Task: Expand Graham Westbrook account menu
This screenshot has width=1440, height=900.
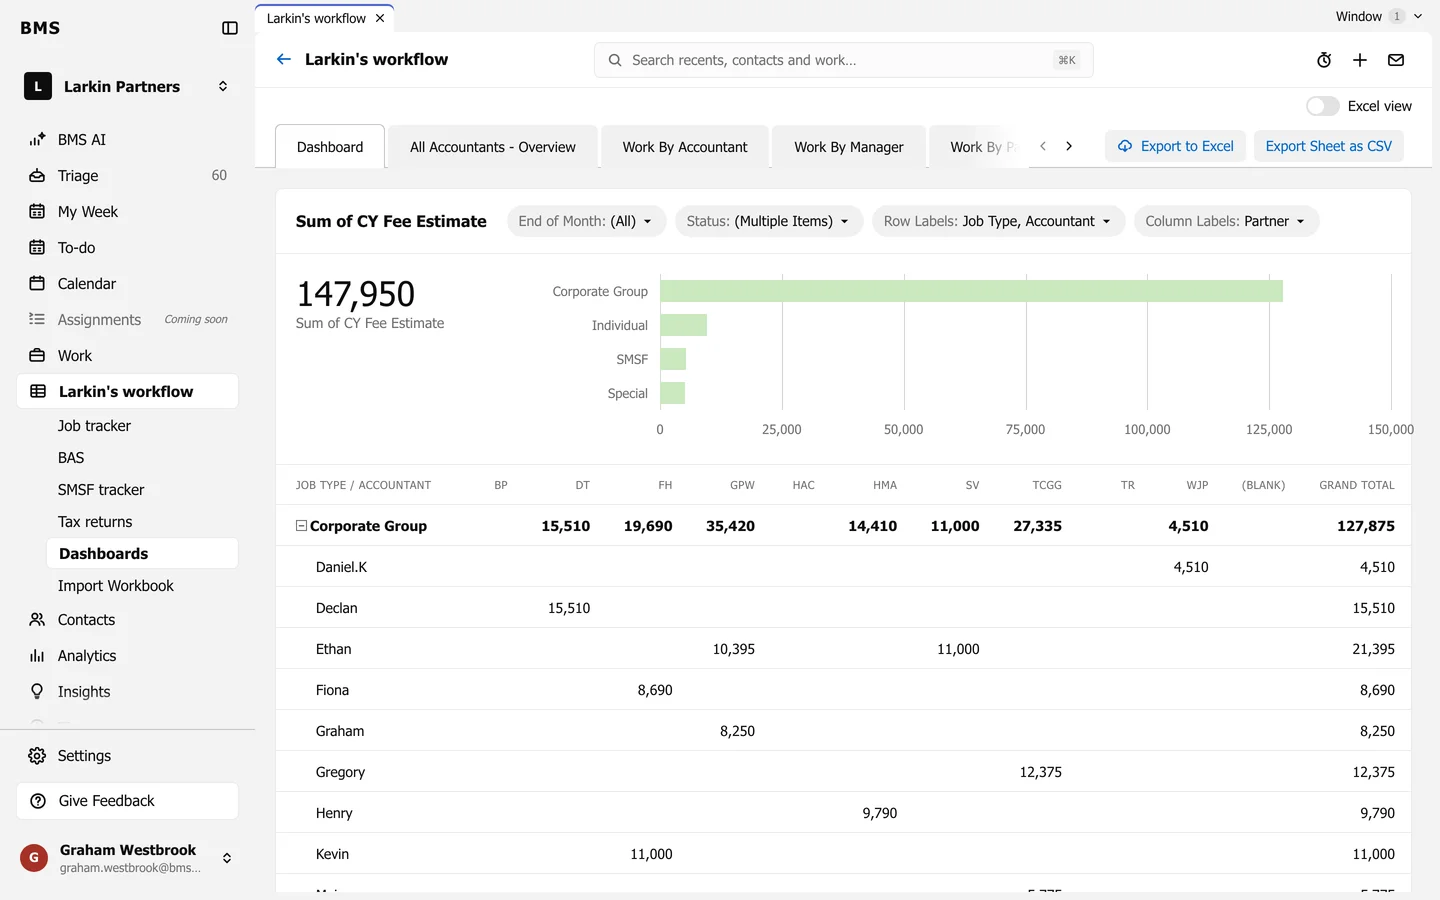Action: (127, 858)
